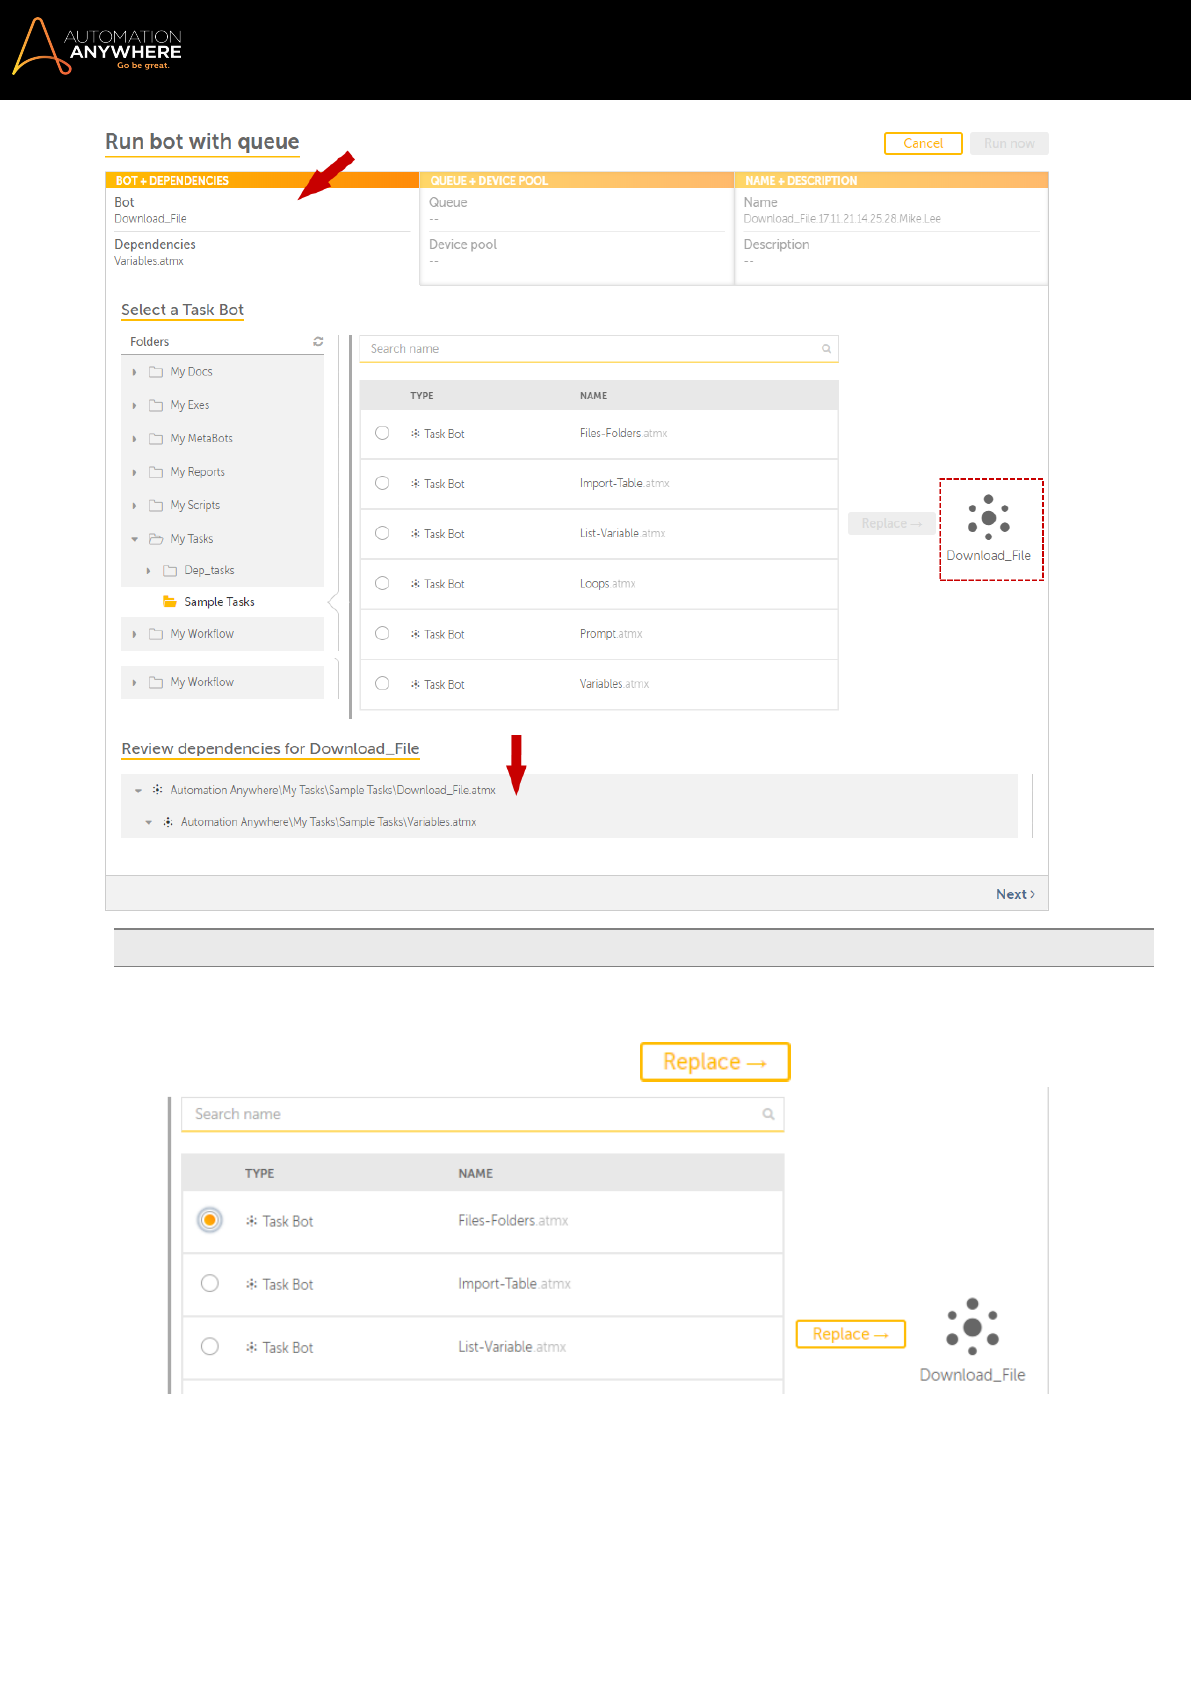Screen dimensions: 1191x1684
Task: Click the My Reports folder icon
Action: tap(156, 472)
